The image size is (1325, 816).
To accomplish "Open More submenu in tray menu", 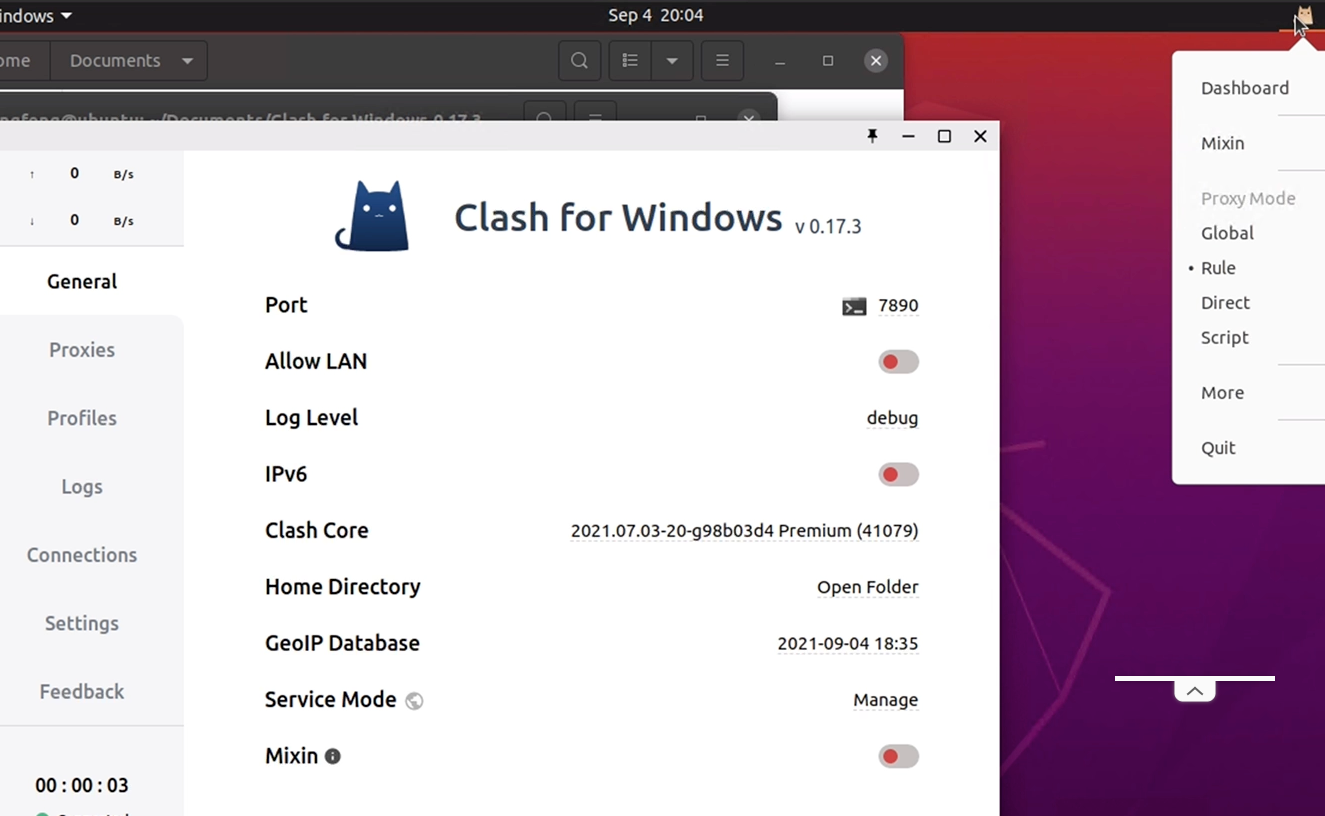I will click(1222, 393).
